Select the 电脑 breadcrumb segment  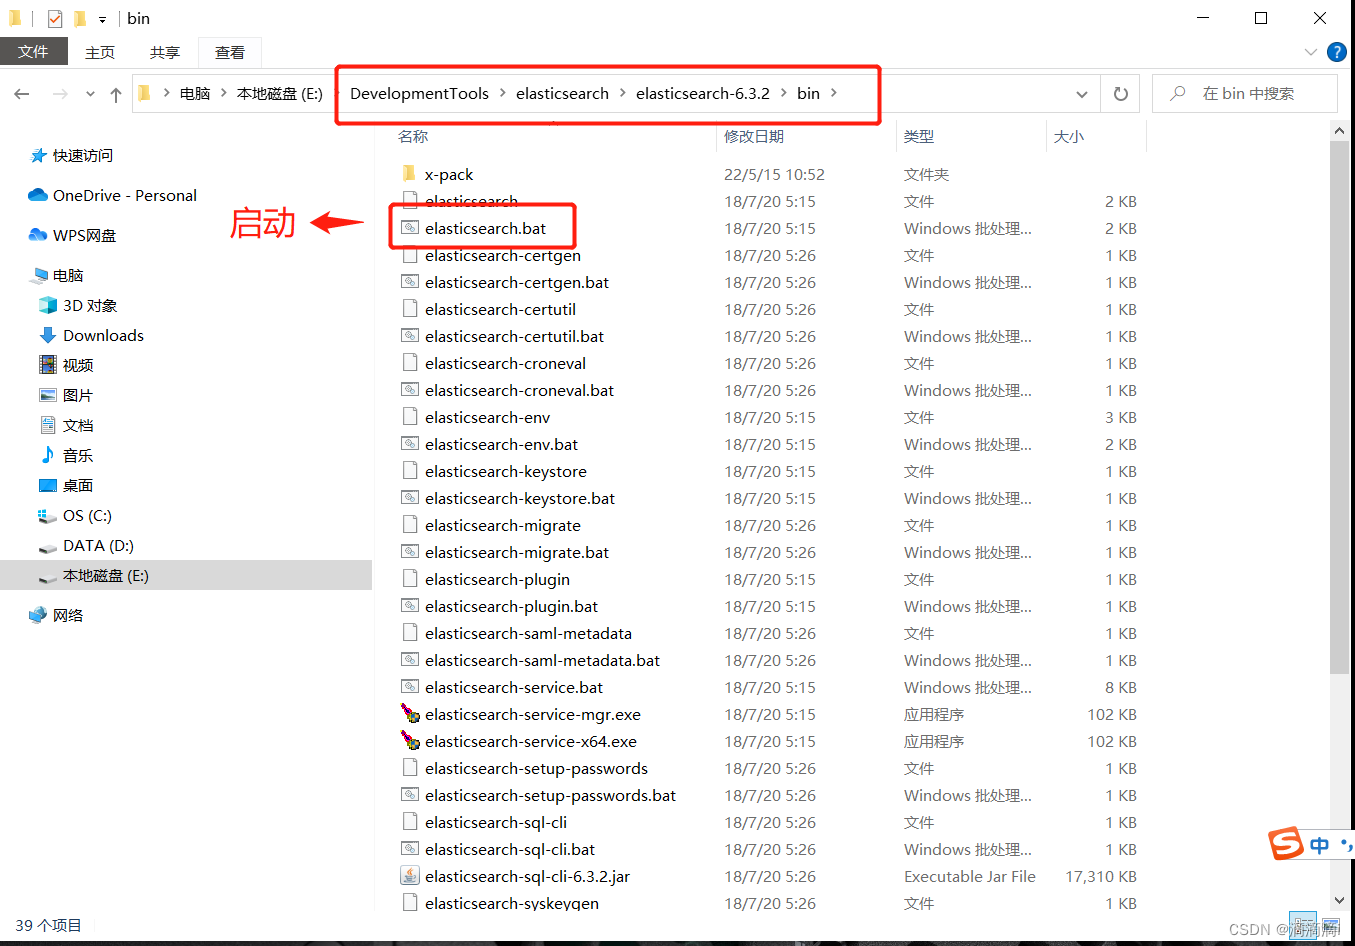click(x=195, y=94)
